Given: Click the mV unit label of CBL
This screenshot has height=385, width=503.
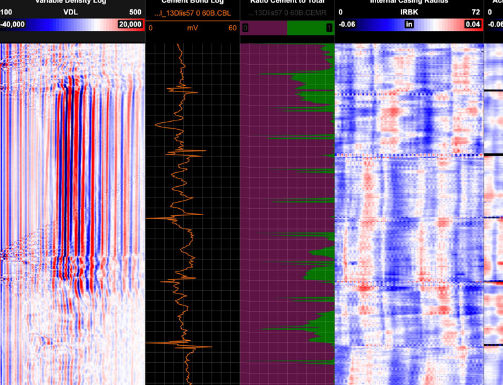Looking at the screenshot, I should 192,28.
